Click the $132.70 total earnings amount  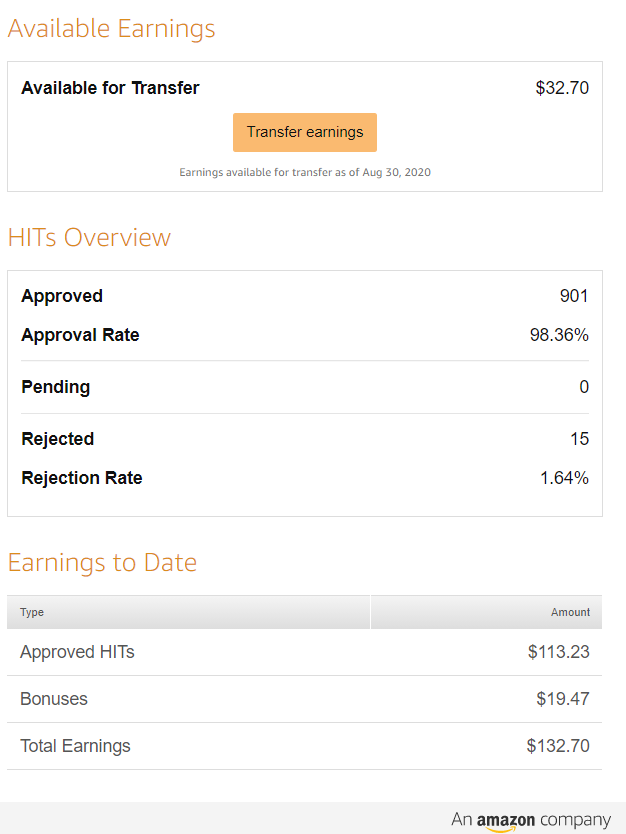pyautogui.click(x=558, y=746)
